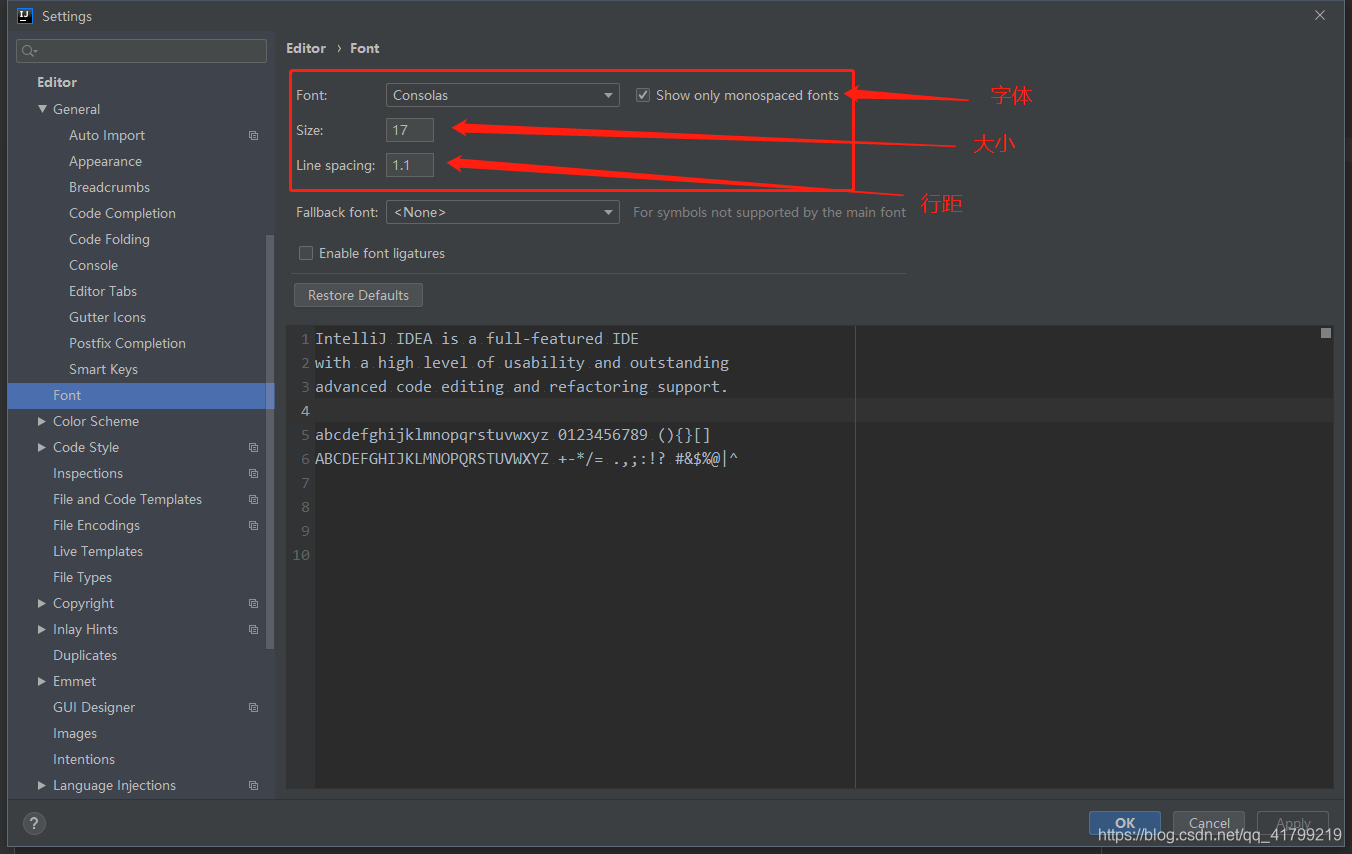Open Code Folding settings
The image size is (1352, 854).
coord(109,239)
